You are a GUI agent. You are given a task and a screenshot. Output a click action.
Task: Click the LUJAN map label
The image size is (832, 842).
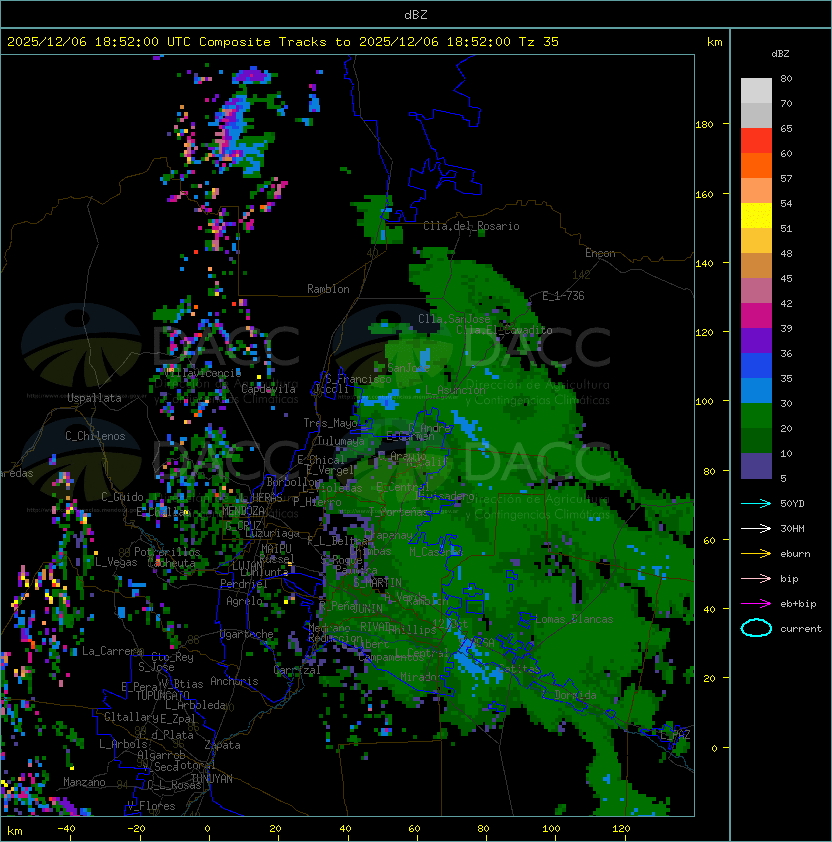pos(248,566)
